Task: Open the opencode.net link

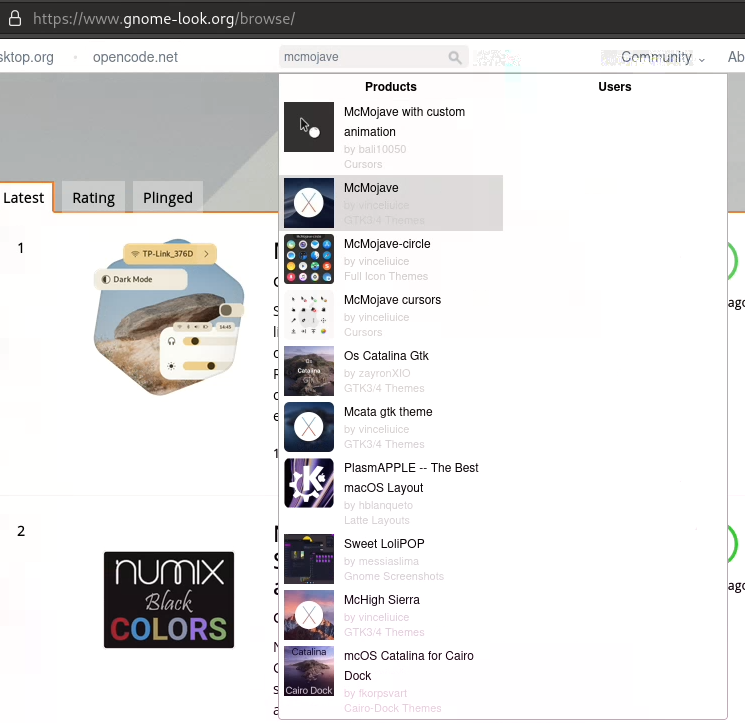Action: (x=135, y=57)
